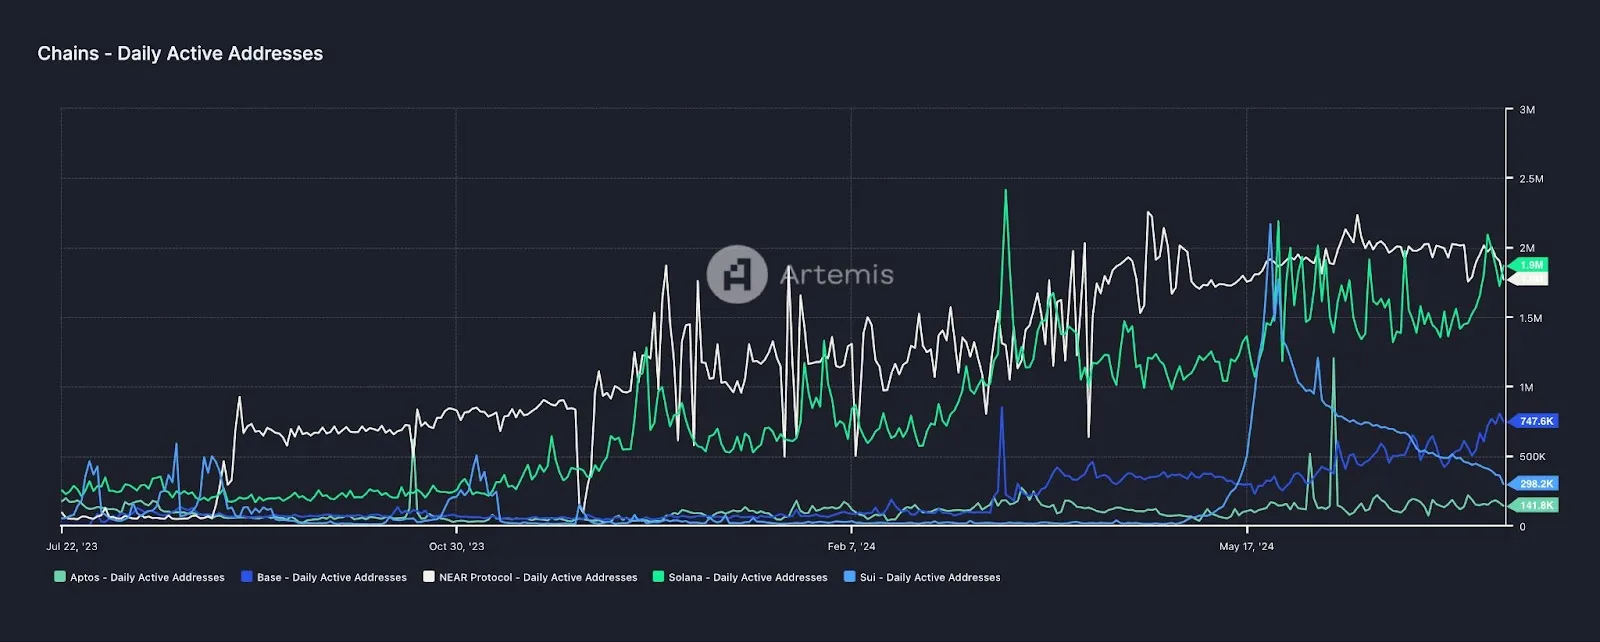The image size is (1600, 642).
Task: Click the Feb 7, '24 date label
Action: pos(851,546)
